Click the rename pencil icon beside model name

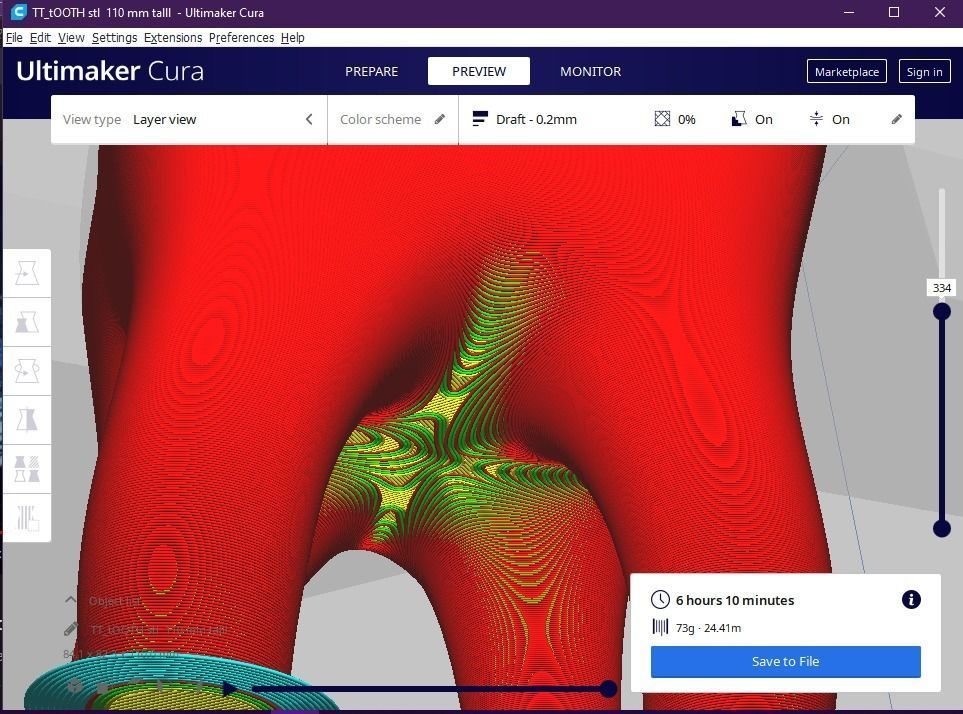point(71,629)
